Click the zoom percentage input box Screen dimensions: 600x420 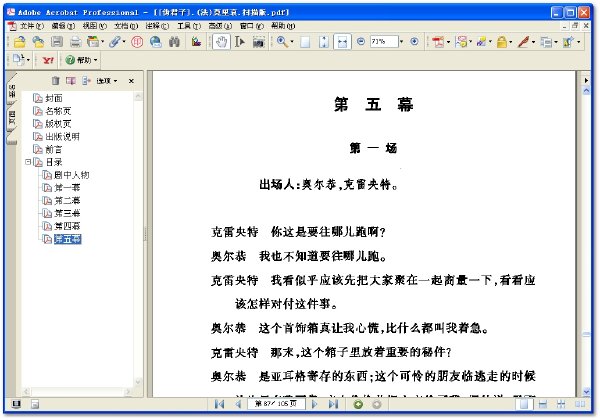(384, 41)
